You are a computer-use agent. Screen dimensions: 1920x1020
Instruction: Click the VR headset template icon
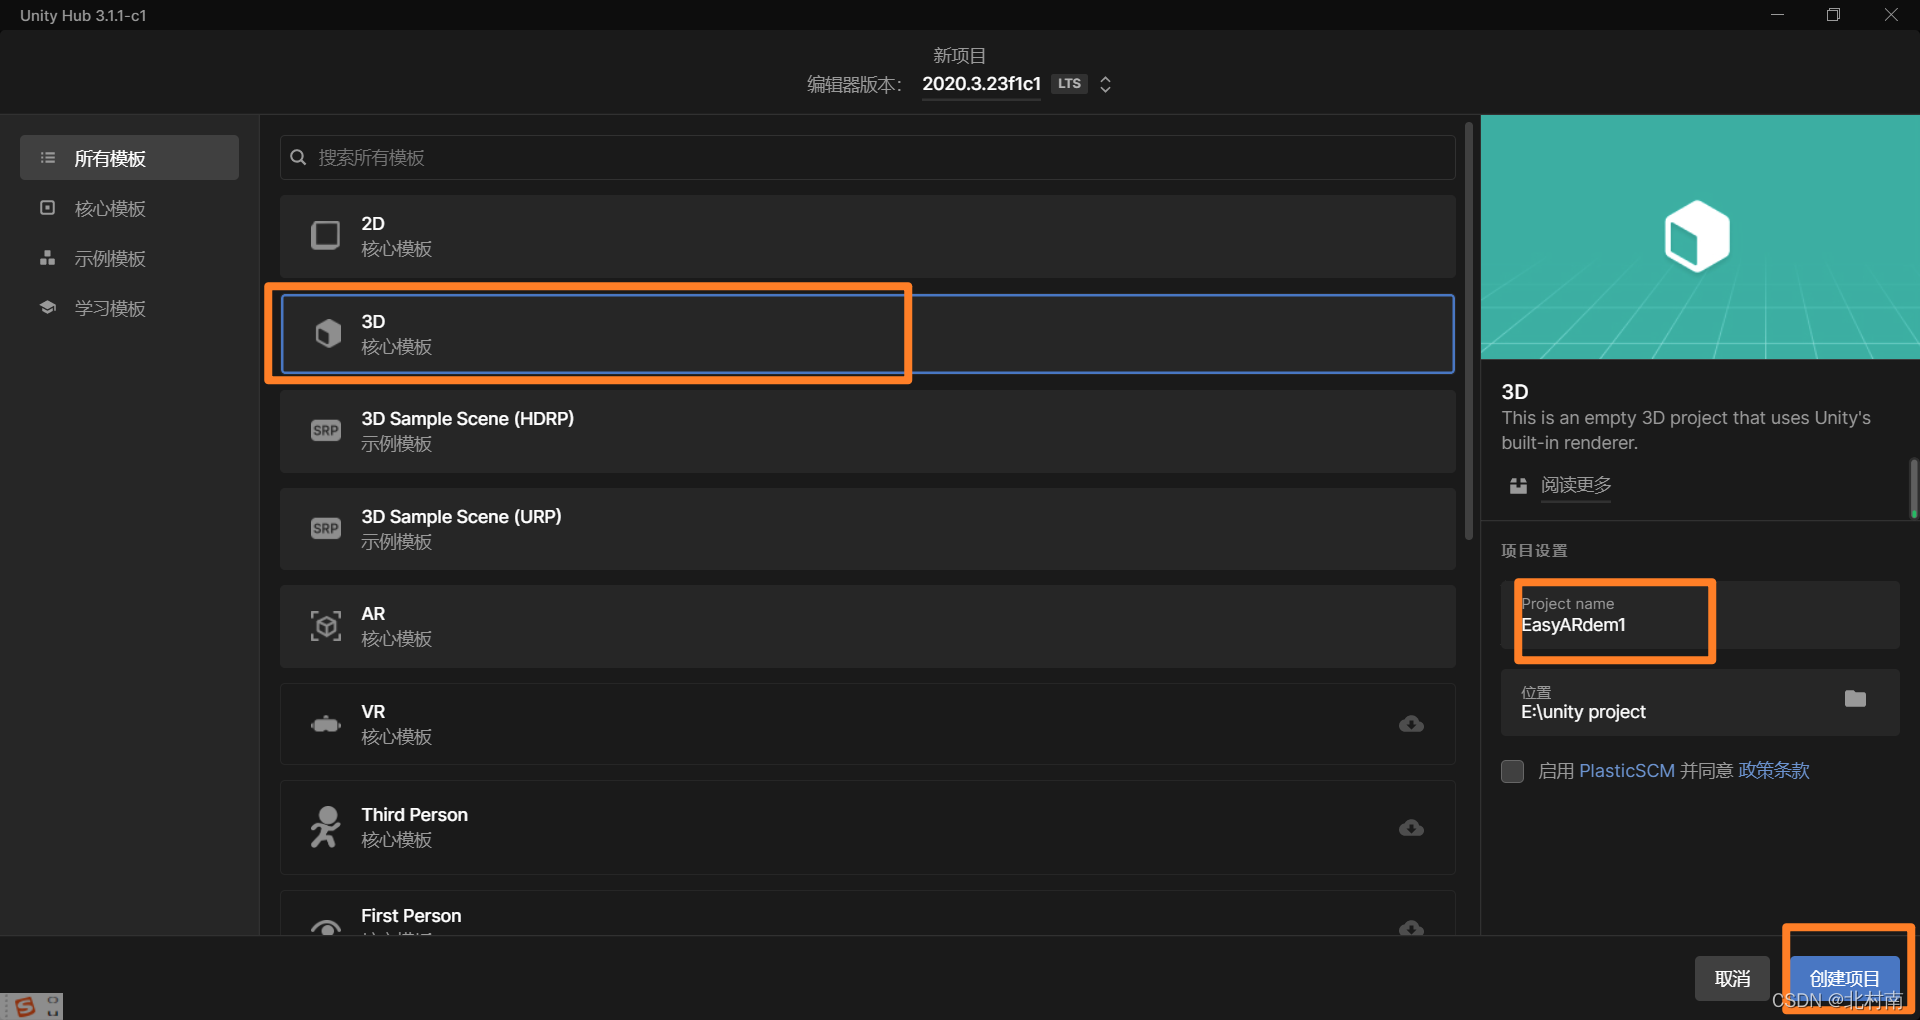[x=326, y=724]
